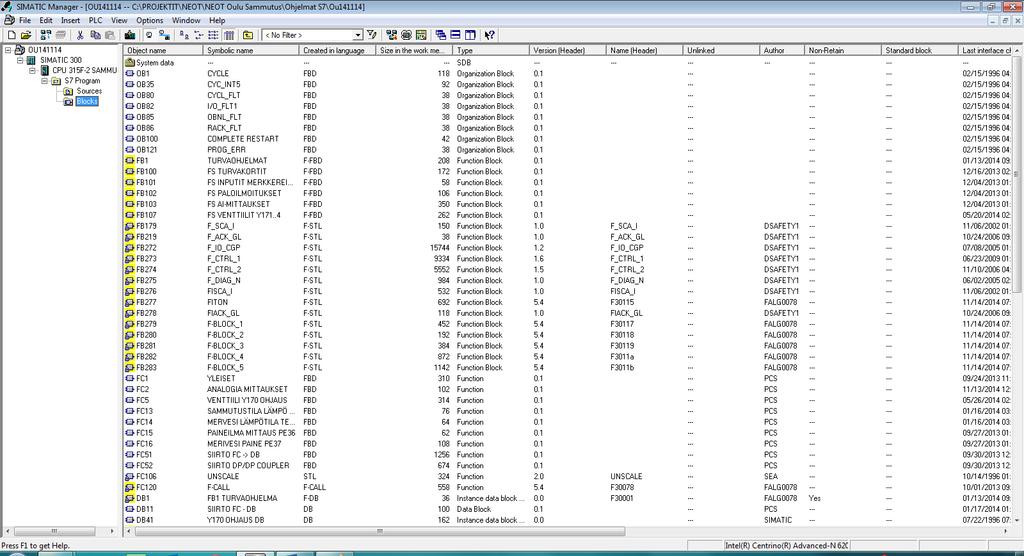Click the Arrange Vertically windows icon
Viewport: 1024px width, 556px height.
pyautogui.click(x=470, y=35)
